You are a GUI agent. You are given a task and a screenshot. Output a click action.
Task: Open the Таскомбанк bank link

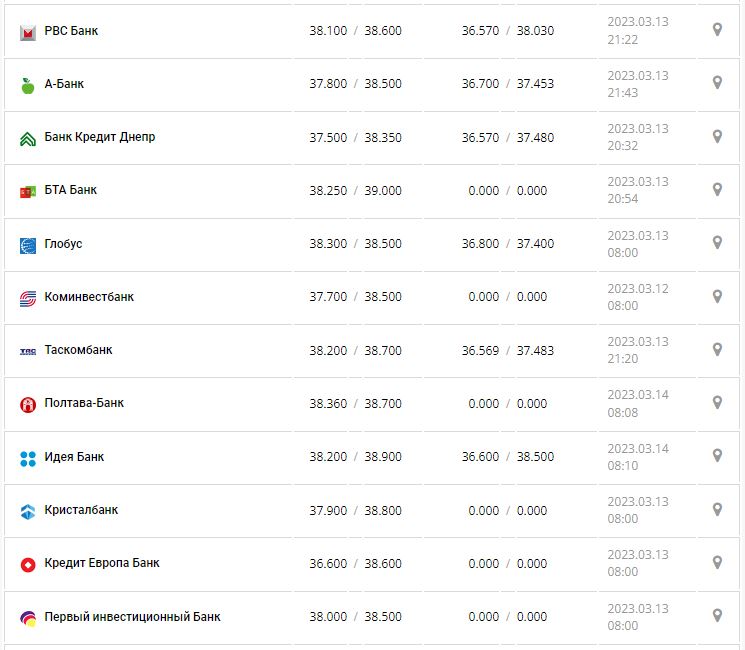point(79,350)
